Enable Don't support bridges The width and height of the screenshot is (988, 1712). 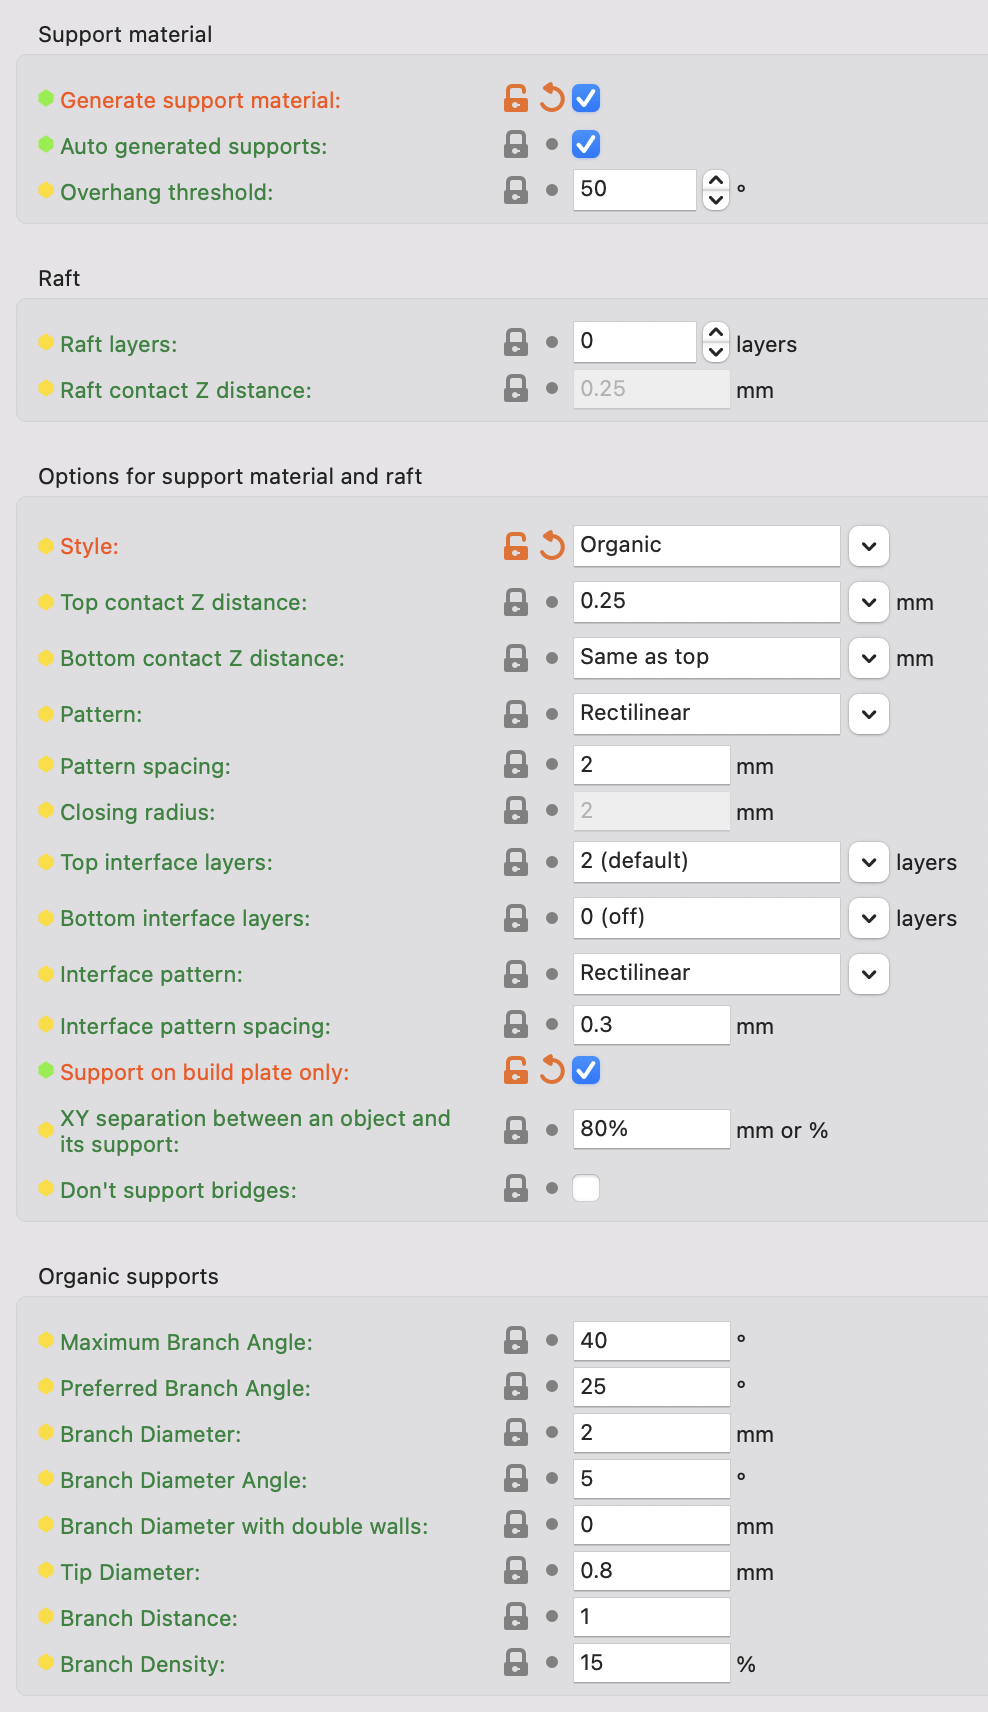[586, 1187]
